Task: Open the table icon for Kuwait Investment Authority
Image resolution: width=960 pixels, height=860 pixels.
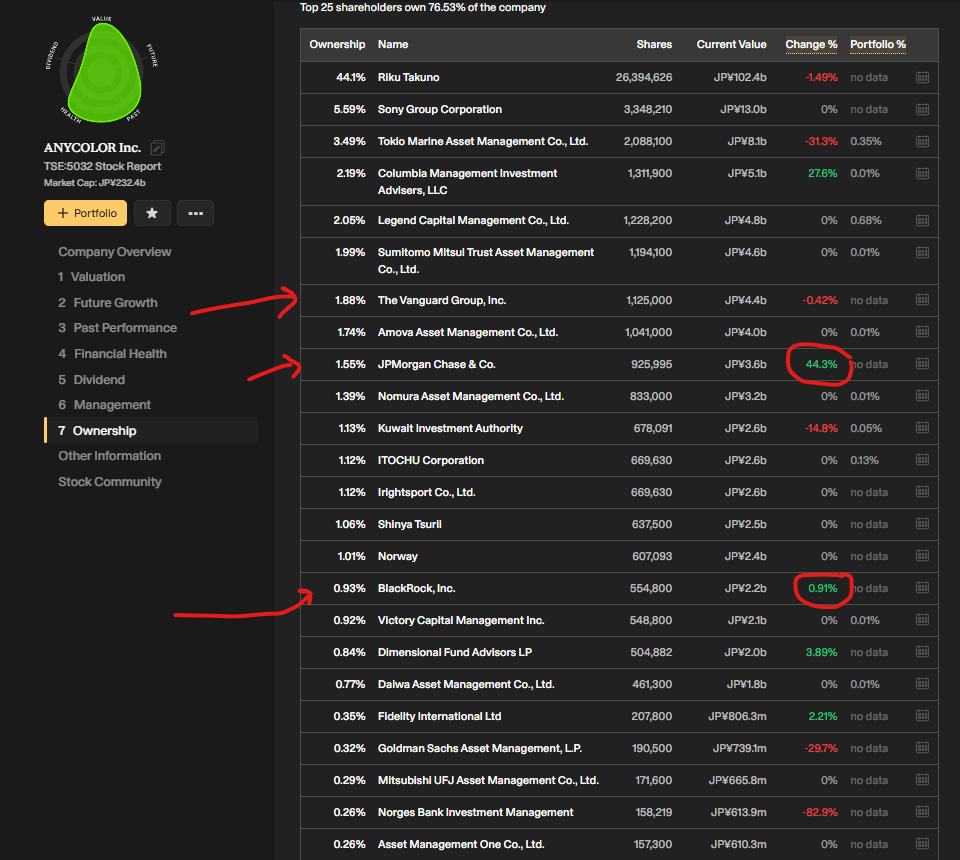Action: point(922,428)
